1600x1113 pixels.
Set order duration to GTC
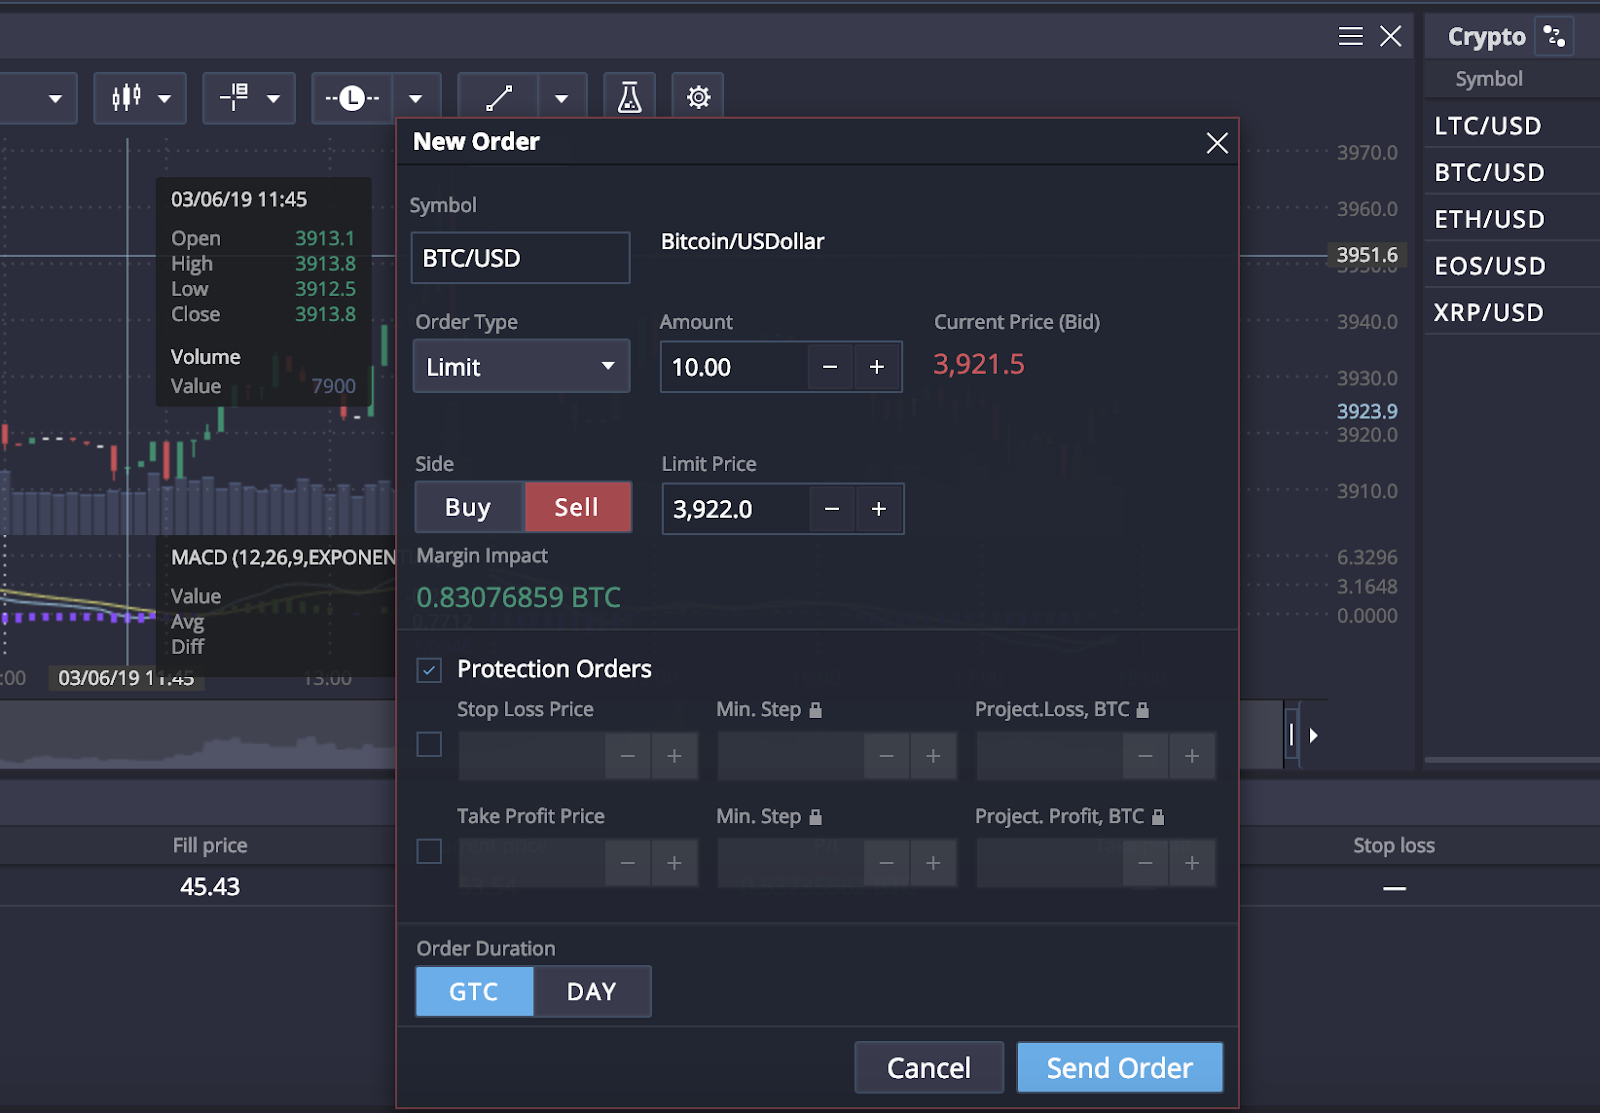[474, 991]
